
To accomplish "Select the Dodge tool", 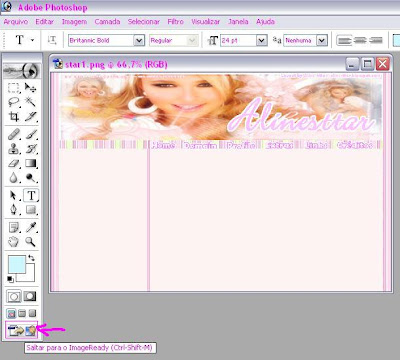I will 31,178.
